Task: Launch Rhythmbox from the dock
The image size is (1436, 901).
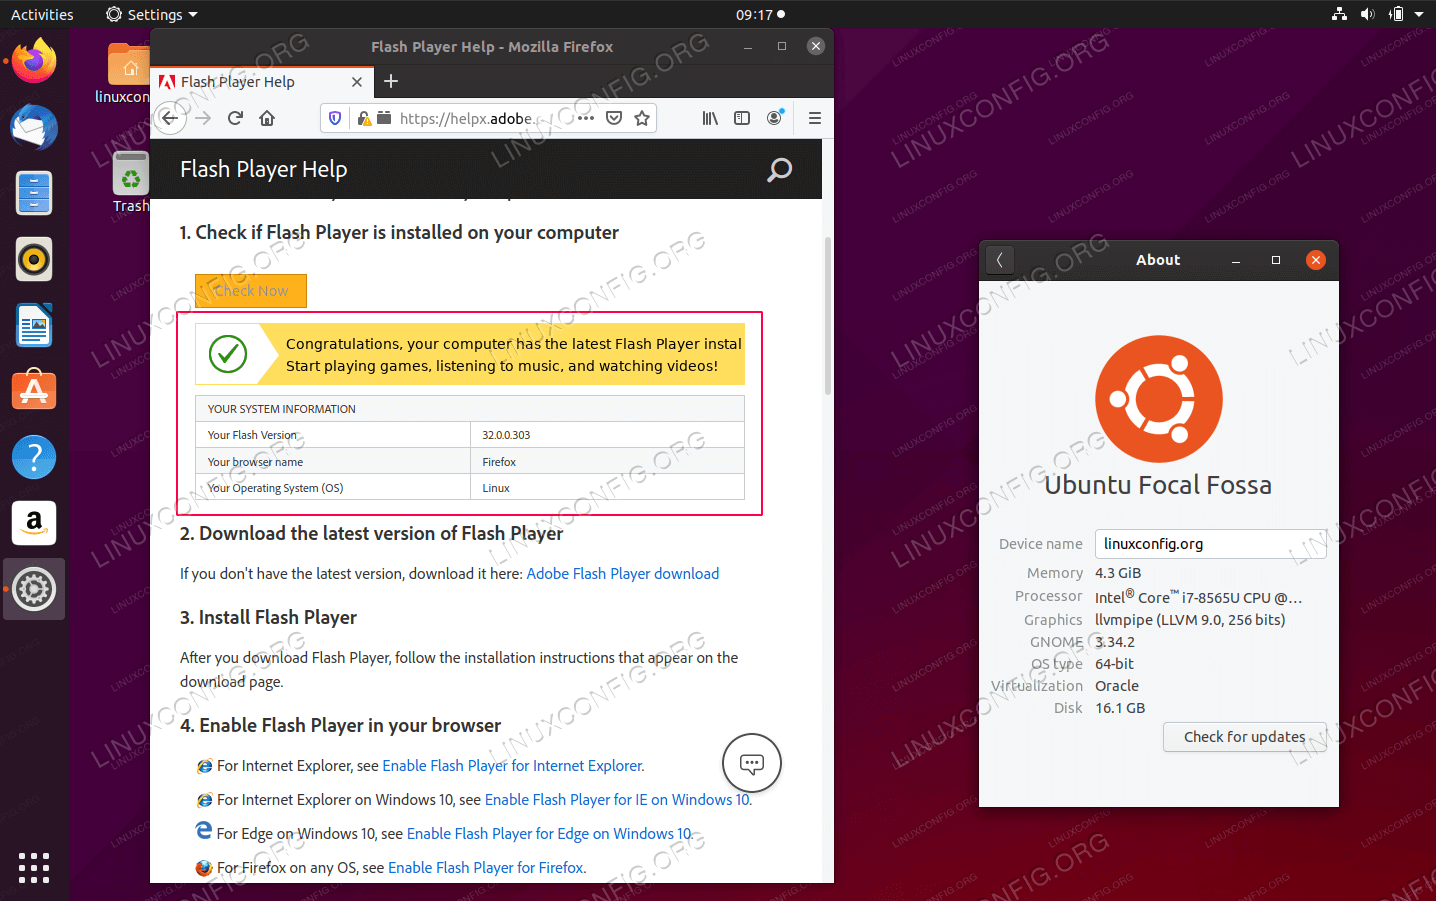Action: (x=34, y=259)
